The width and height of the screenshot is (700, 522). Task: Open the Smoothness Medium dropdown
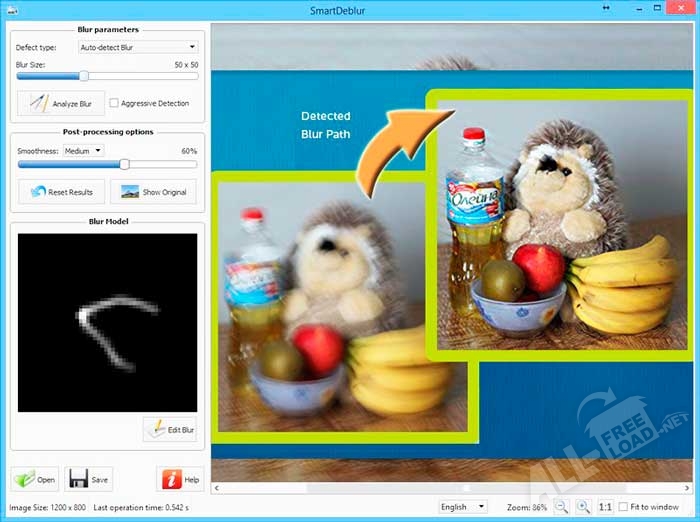click(x=82, y=151)
